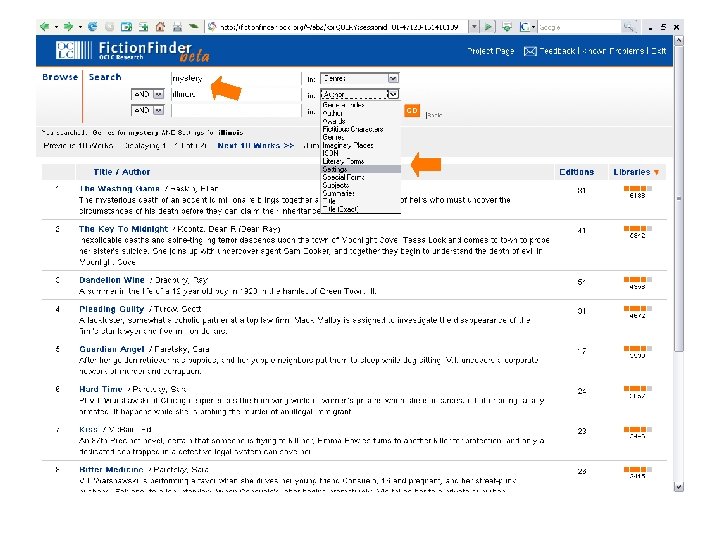720x540 pixels.
Task: Click the libraries bar for Pleading Guilty
Action: (x=637, y=309)
